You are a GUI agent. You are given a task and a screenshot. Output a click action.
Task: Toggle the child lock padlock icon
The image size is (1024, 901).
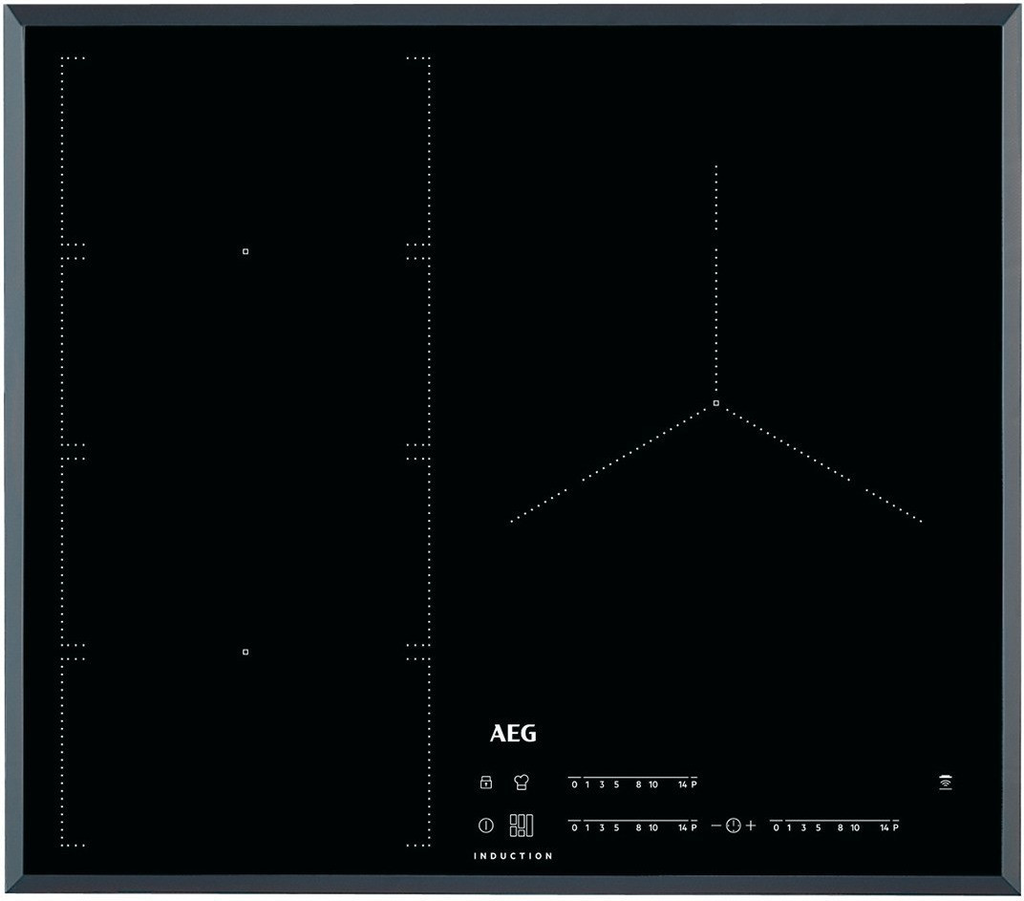point(486,783)
